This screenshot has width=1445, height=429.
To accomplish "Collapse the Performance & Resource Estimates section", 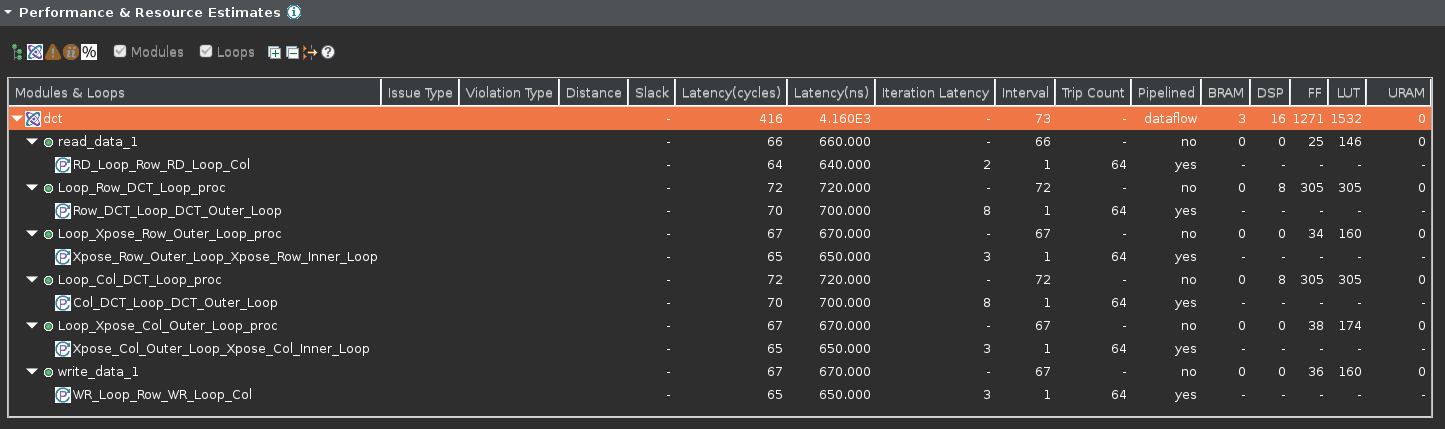I will (8, 13).
